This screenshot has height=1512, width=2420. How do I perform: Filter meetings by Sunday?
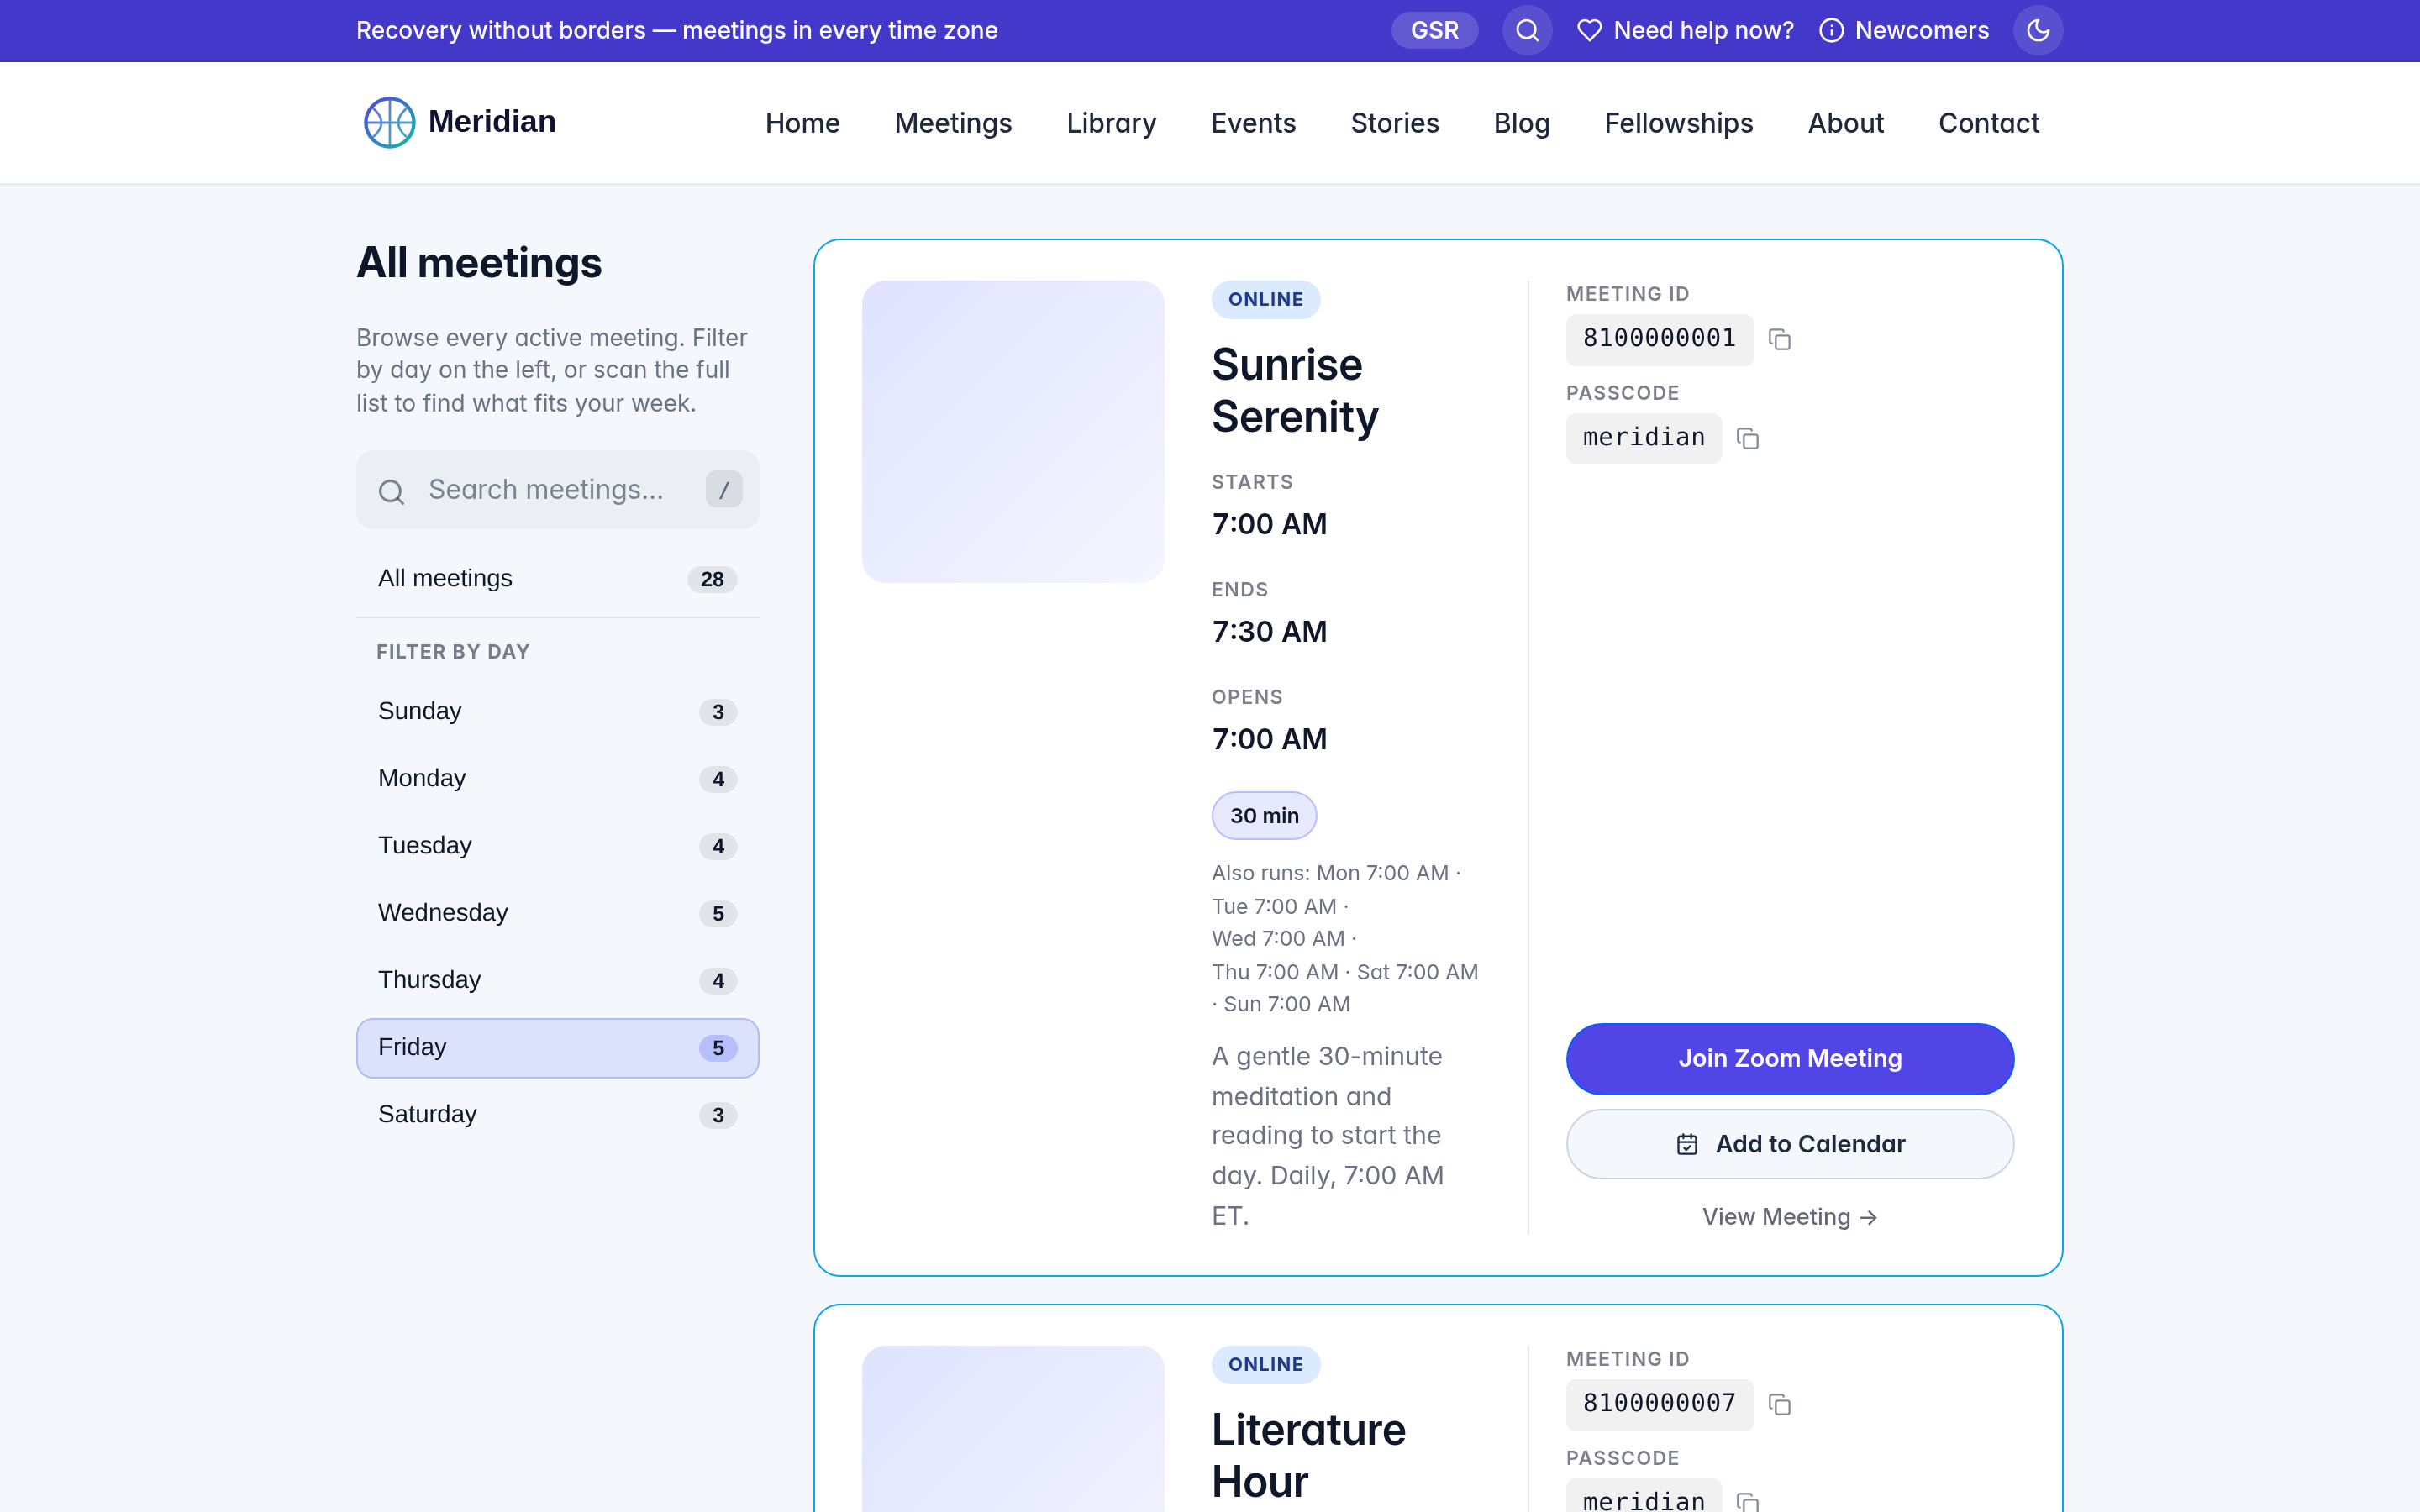click(557, 711)
